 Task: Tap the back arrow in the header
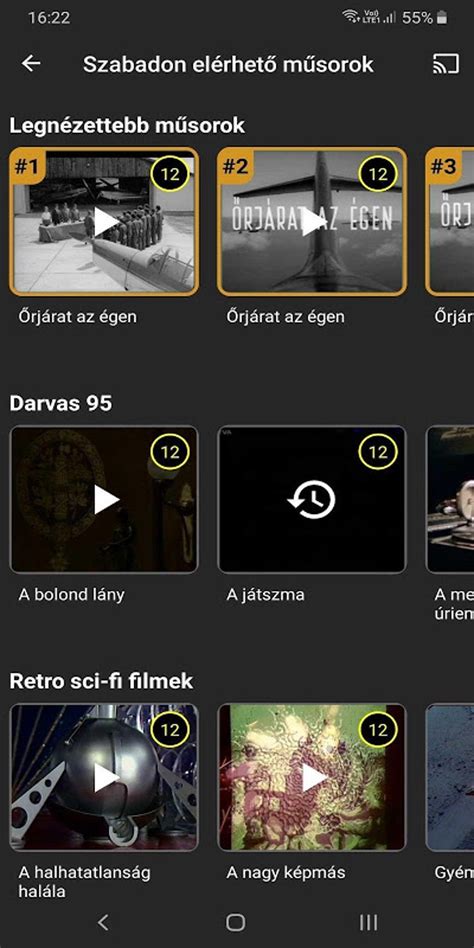31,63
